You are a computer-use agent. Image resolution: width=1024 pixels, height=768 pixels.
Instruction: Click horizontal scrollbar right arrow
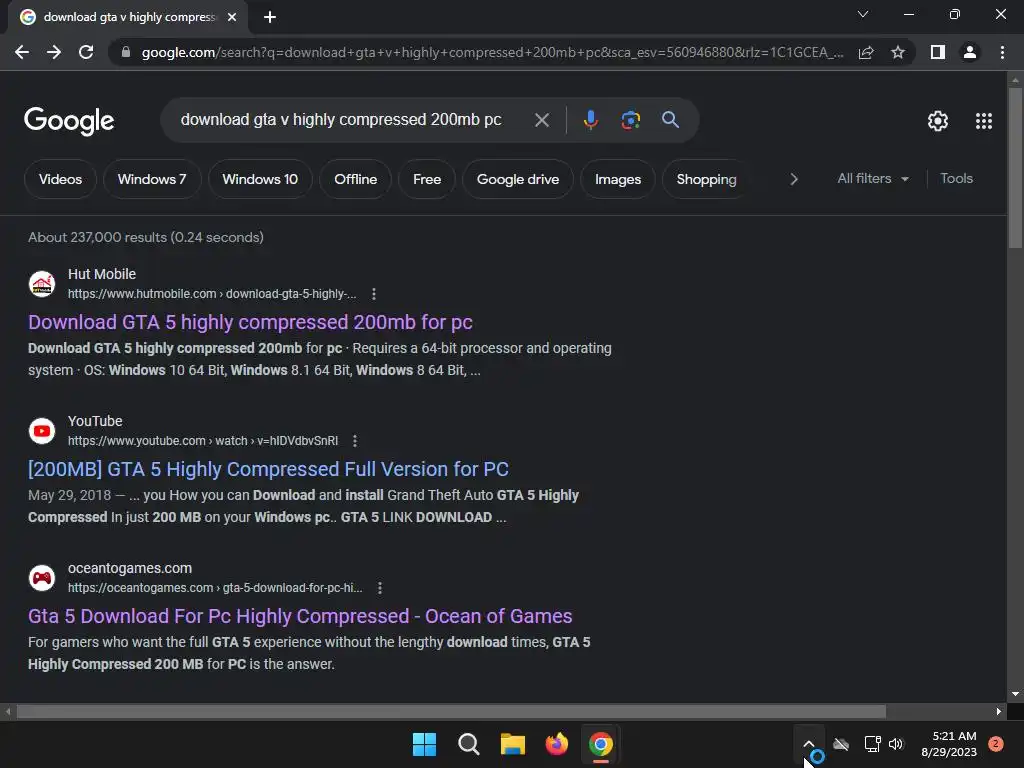[999, 711]
